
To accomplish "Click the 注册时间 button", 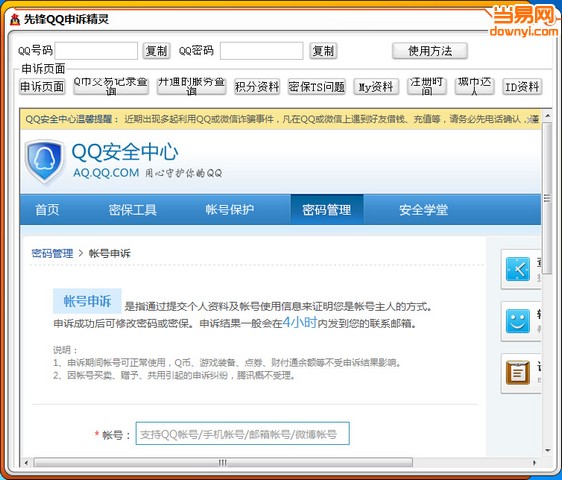I will tap(427, 87).
